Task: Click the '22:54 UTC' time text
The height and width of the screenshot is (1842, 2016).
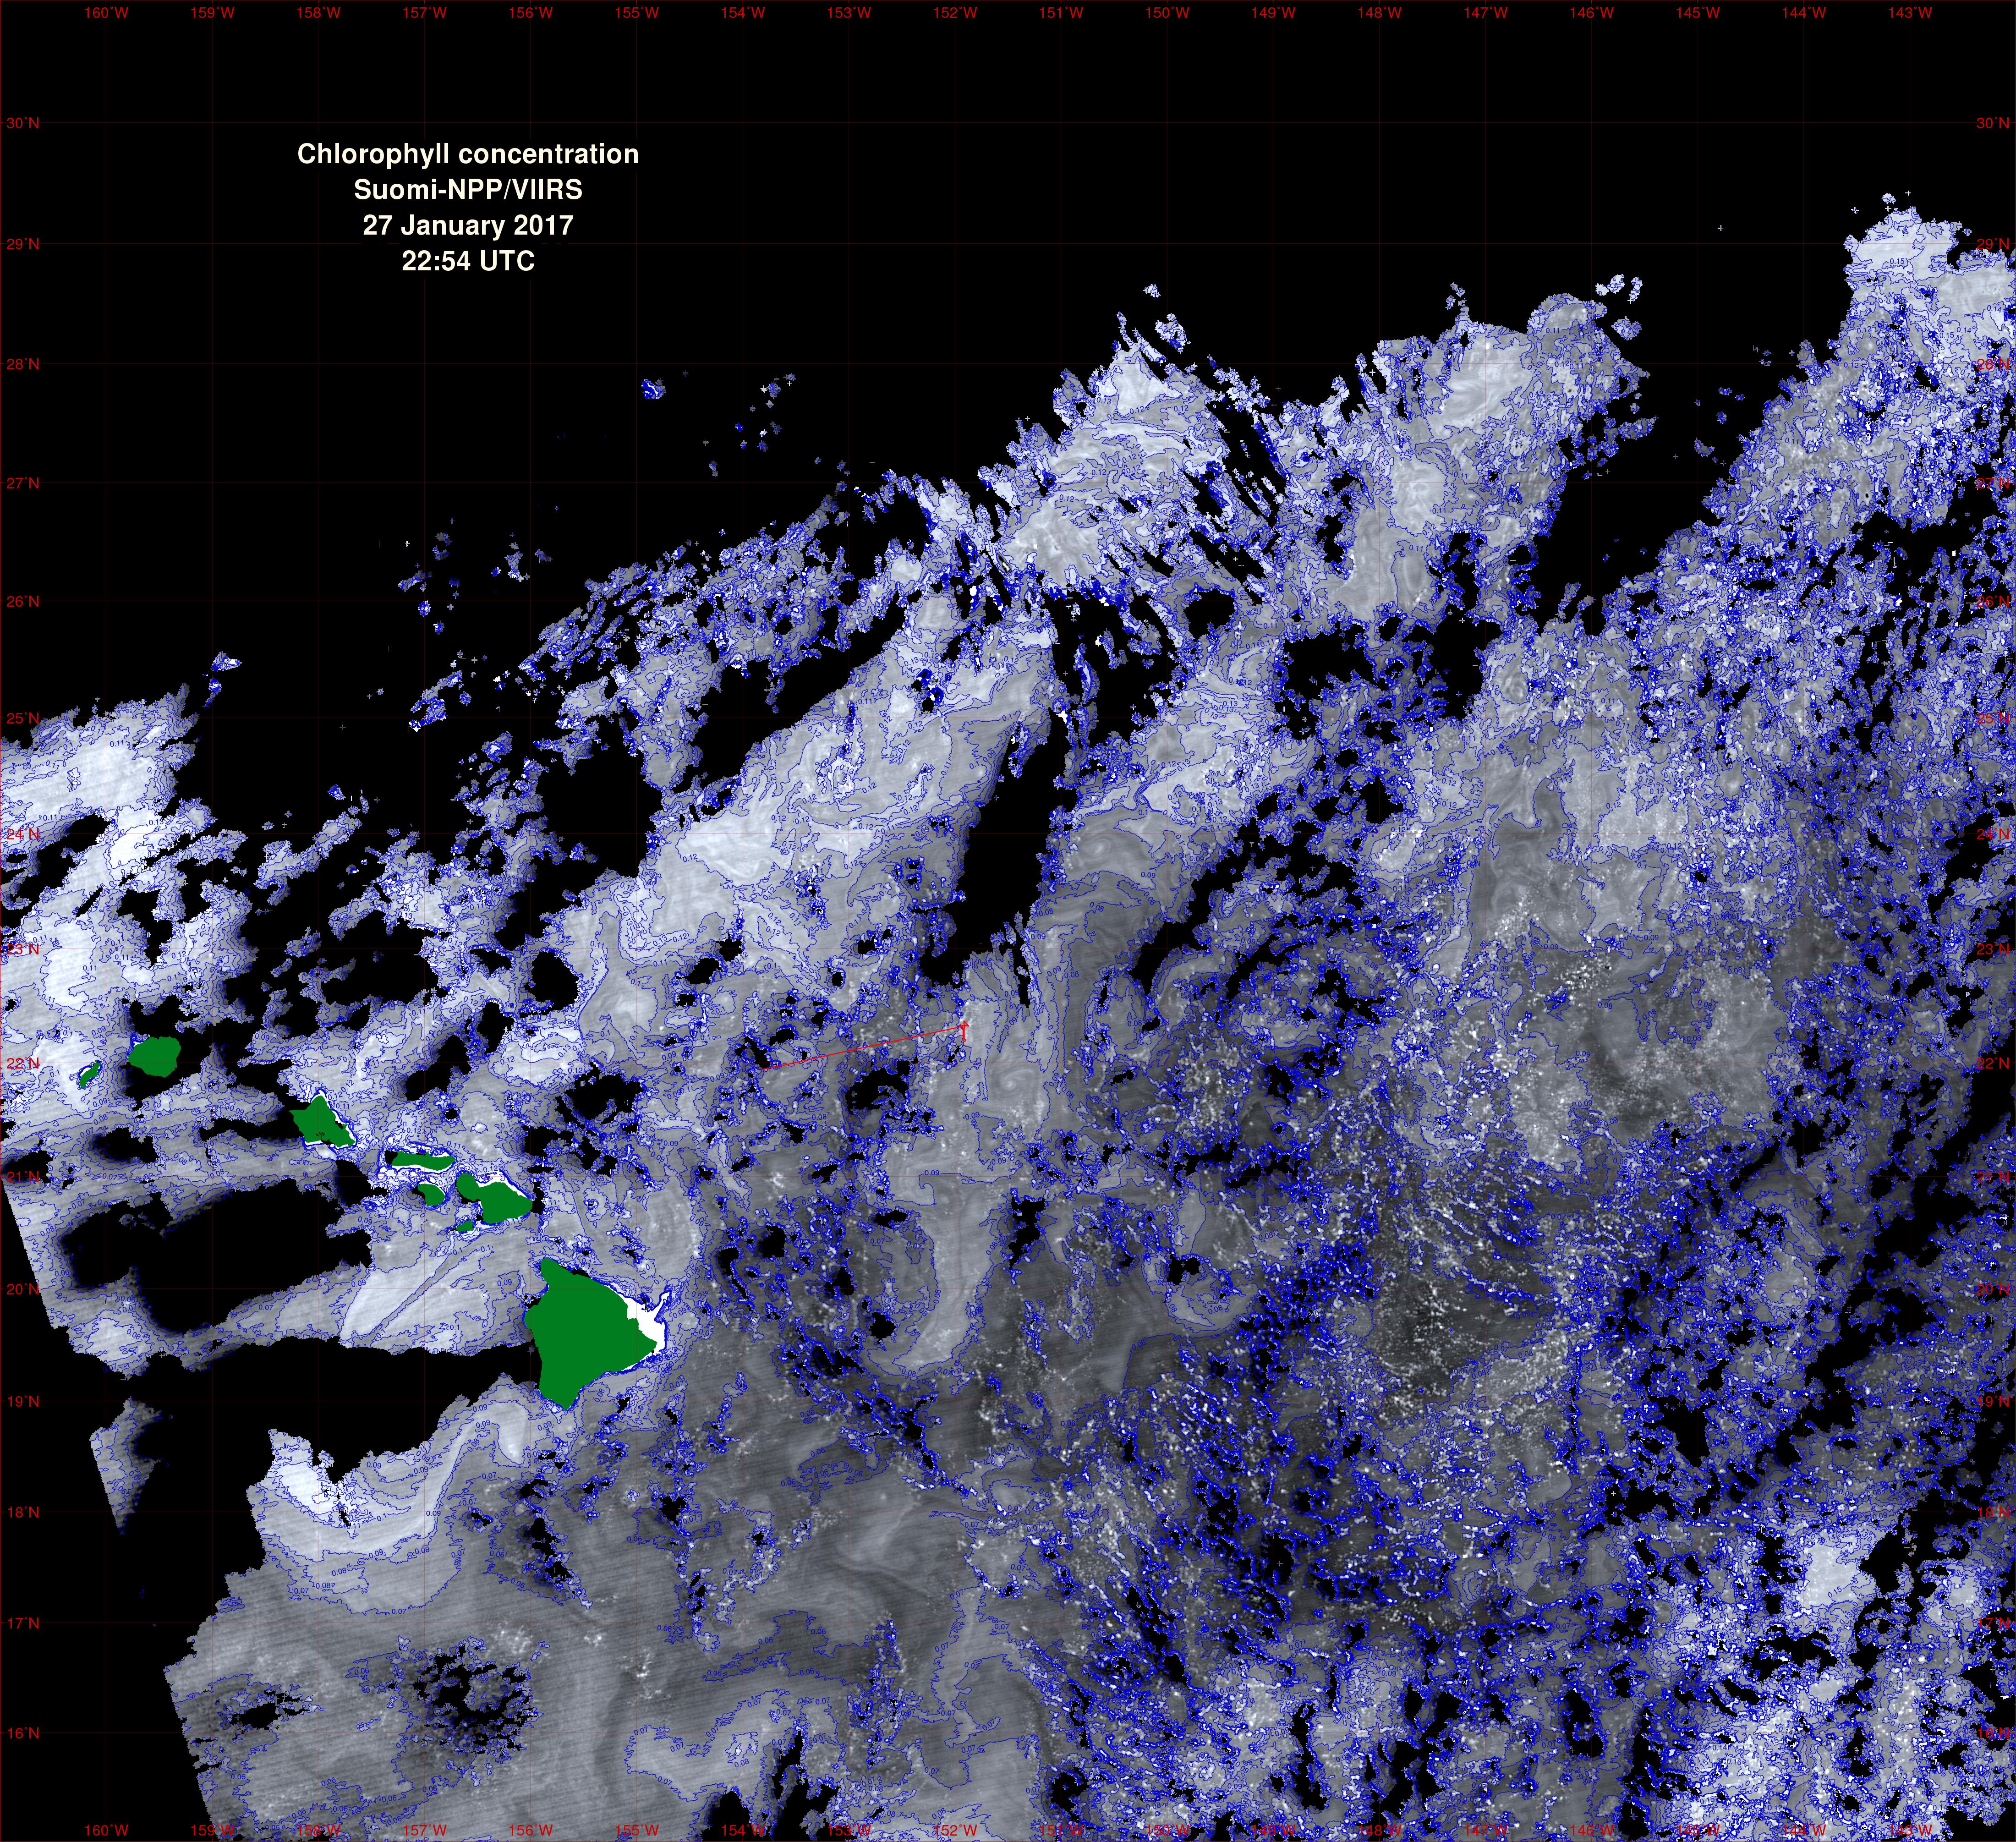Action: tap(468, 261)
